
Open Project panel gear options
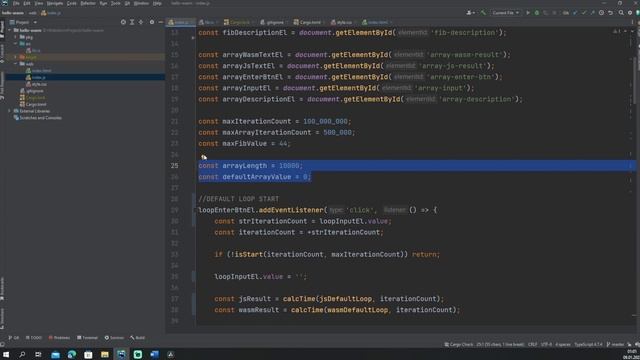[152, 22]
